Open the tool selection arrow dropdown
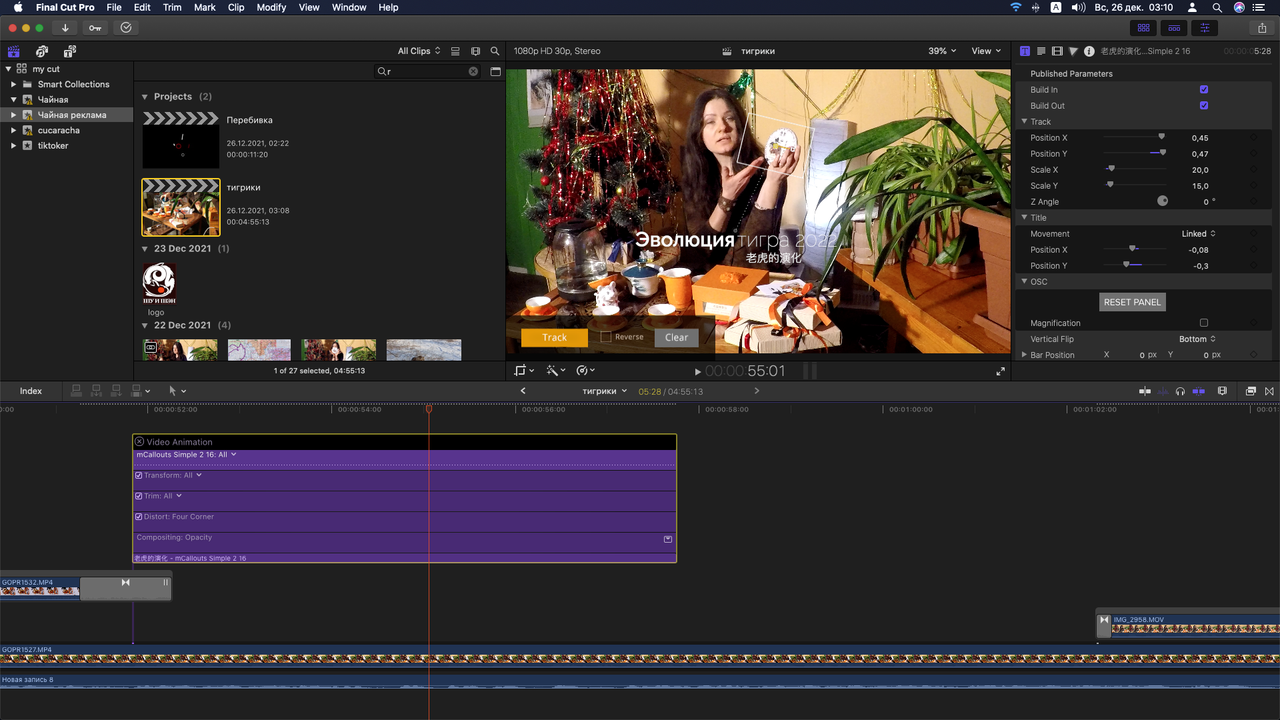1280x720 pixels. tap(176, 391)
